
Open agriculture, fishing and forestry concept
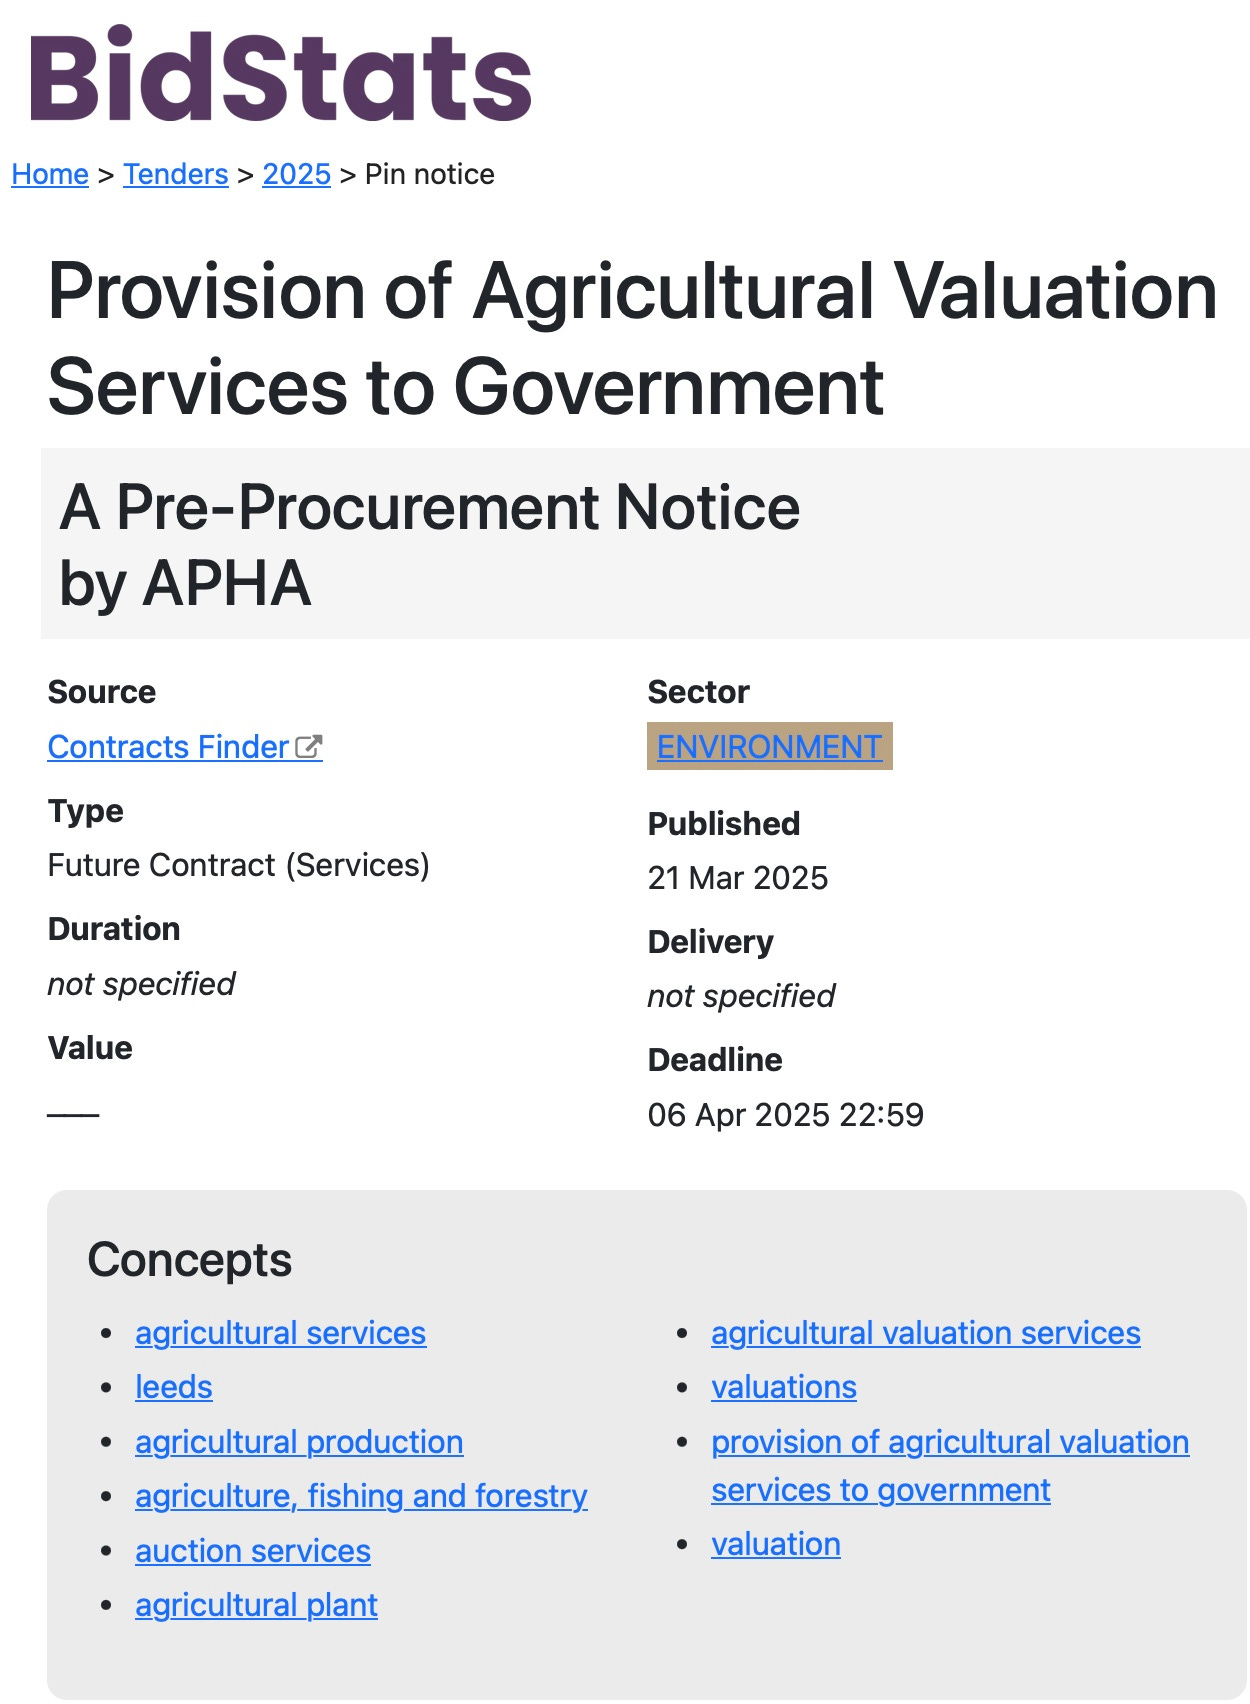(x=361, y=1496)
